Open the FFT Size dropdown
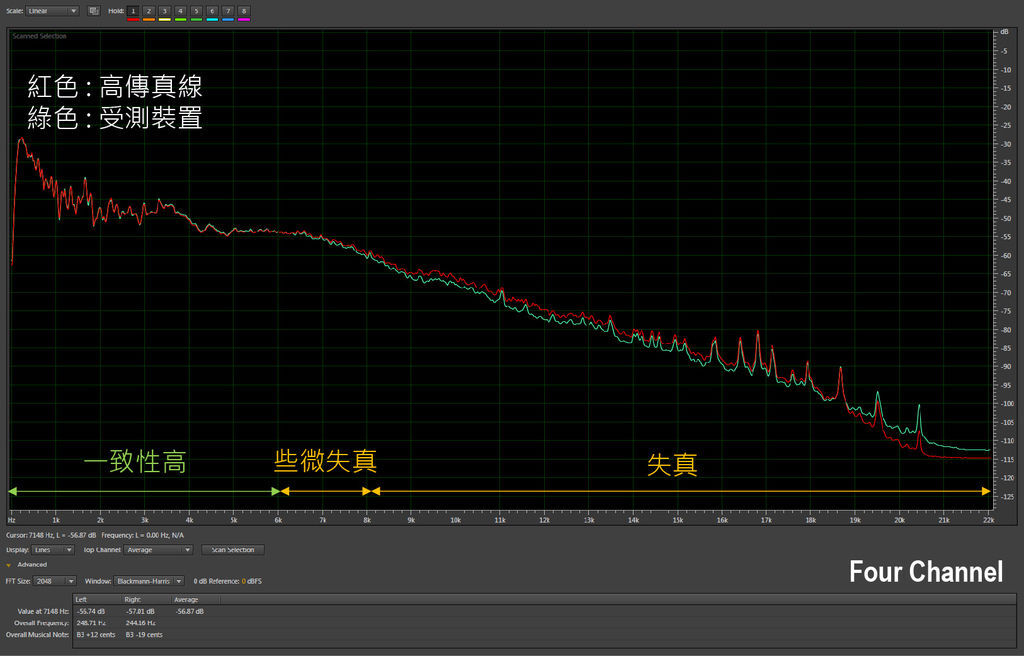 [55, 581]
